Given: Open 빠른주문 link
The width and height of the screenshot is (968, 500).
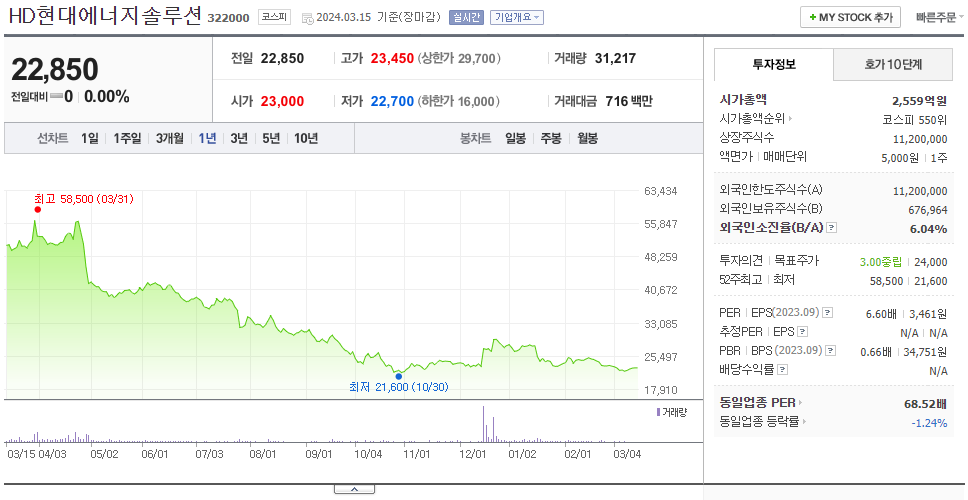Looking at the screenshot, I should point(936,17).
